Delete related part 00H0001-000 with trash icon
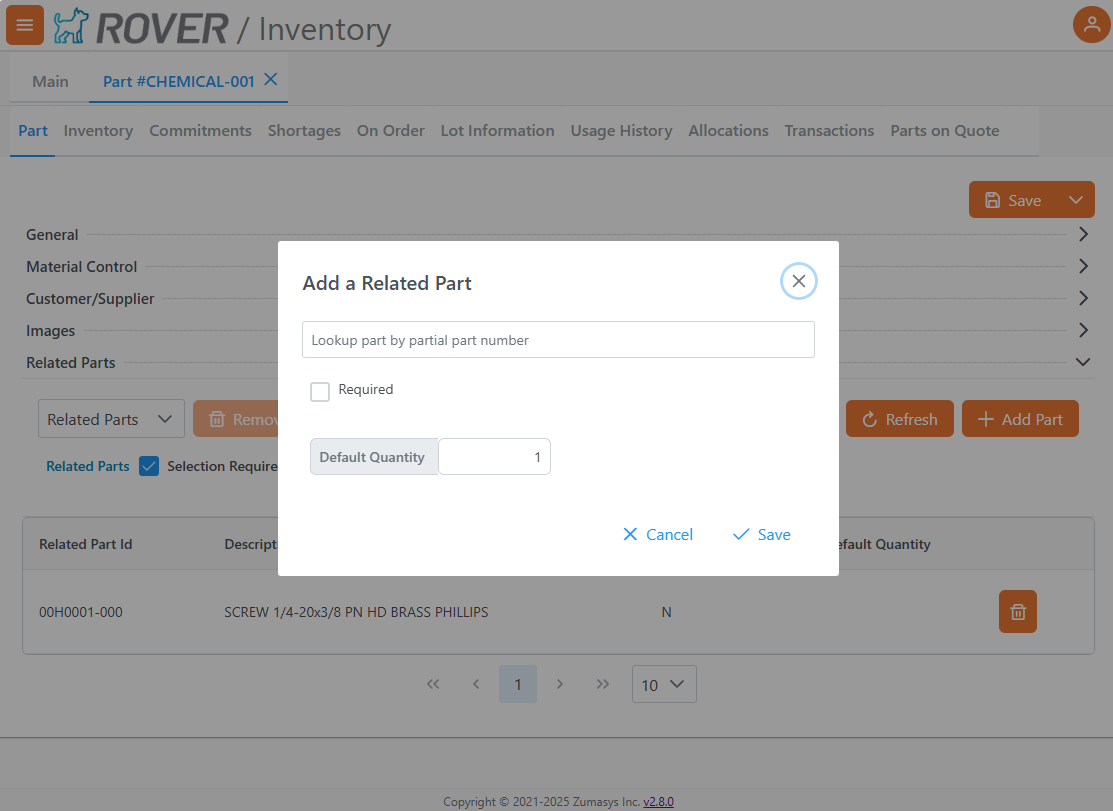 tap(1017, 612)
